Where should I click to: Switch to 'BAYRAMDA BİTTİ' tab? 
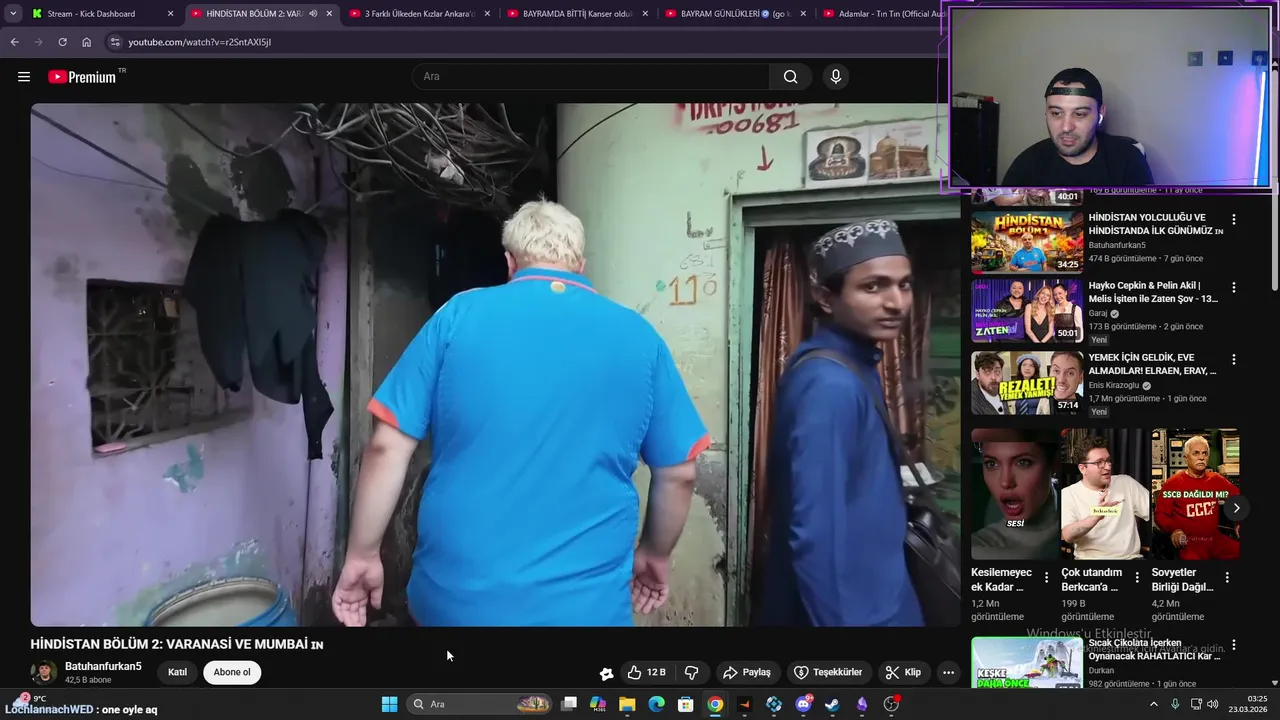tap(577, 14)
